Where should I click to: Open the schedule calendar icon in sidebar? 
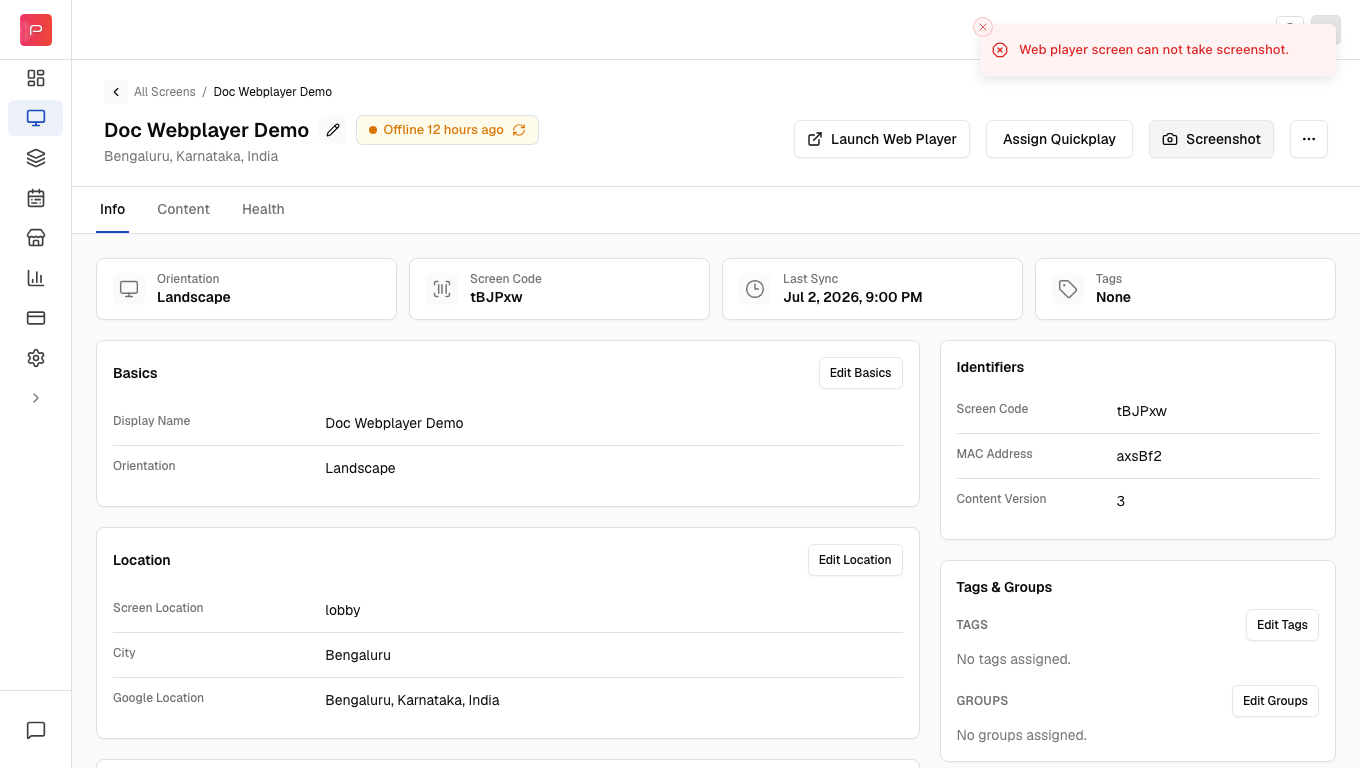(x=36, y=198)
